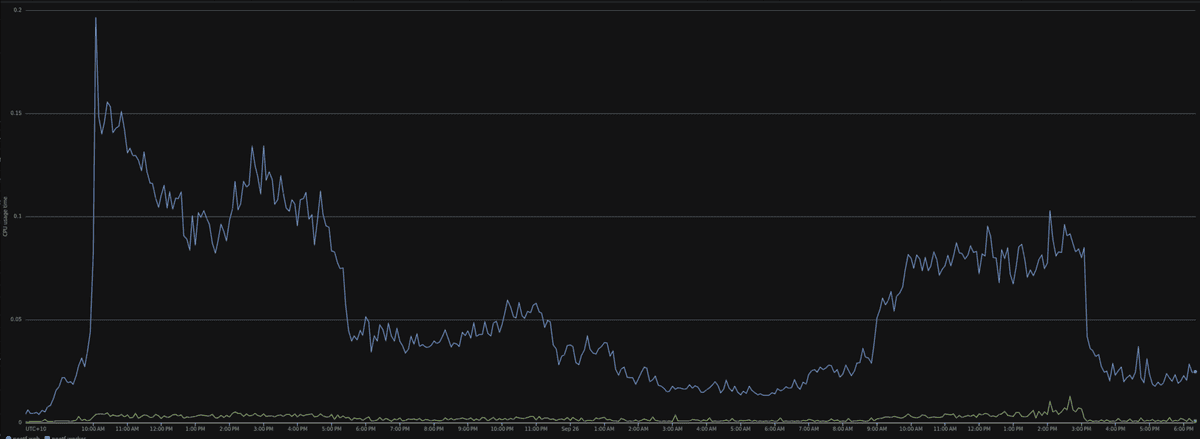Click the 8:00 PM time axis label
This screenshot has height=439, width=1200.
tap(433, 428)
